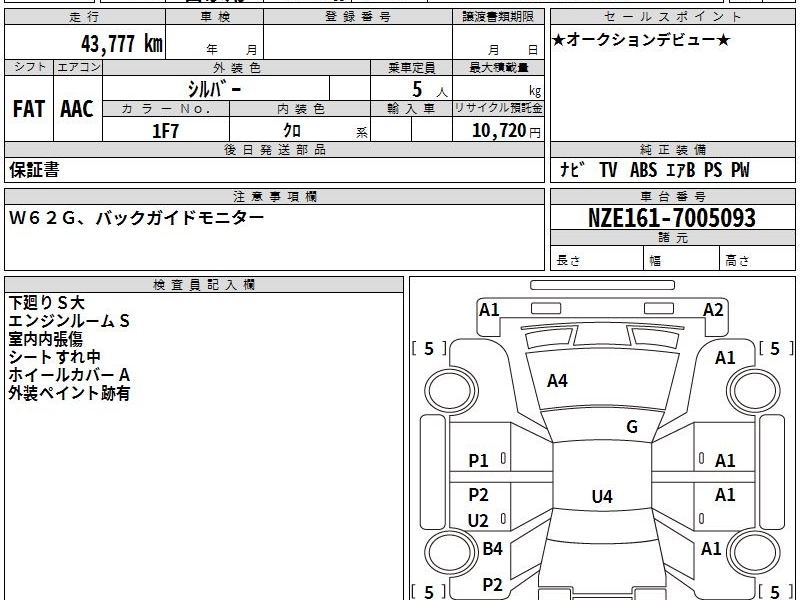The image size is (800, 600).
Task: Click the 車台番号 heading
Action: pos(672,196)
